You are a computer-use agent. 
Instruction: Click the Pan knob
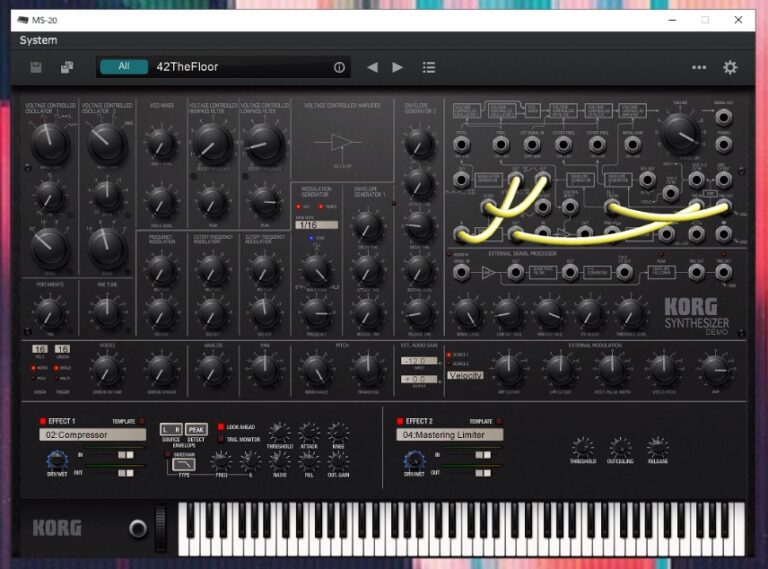264,369
